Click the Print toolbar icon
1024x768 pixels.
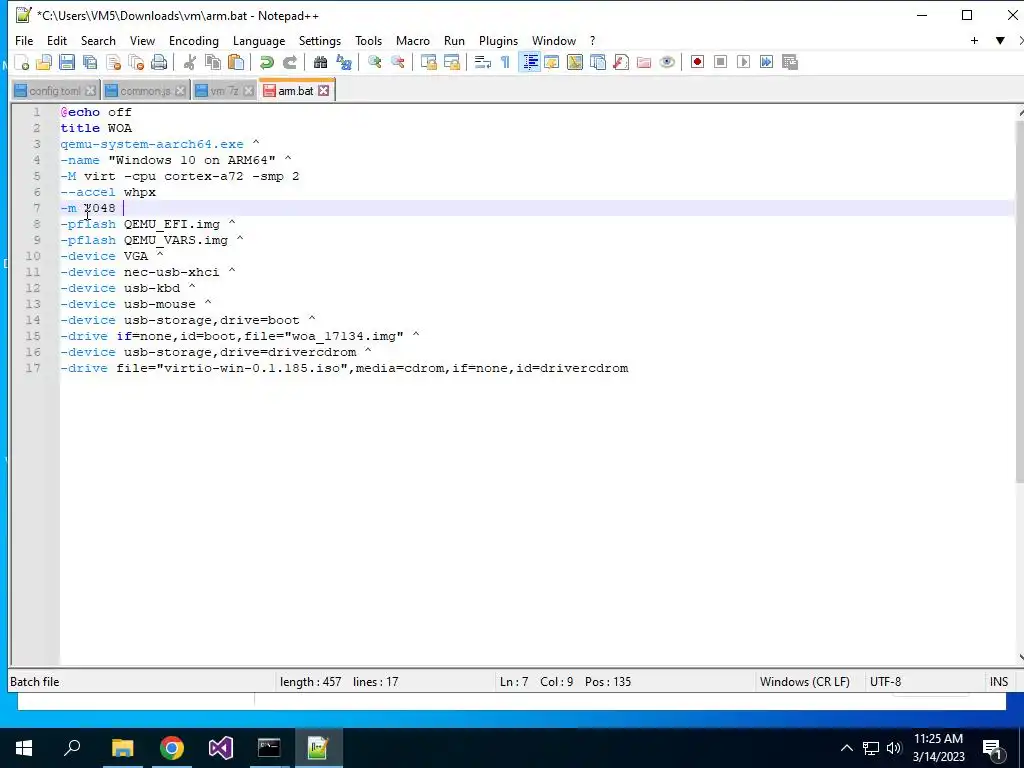pos(159,62)
